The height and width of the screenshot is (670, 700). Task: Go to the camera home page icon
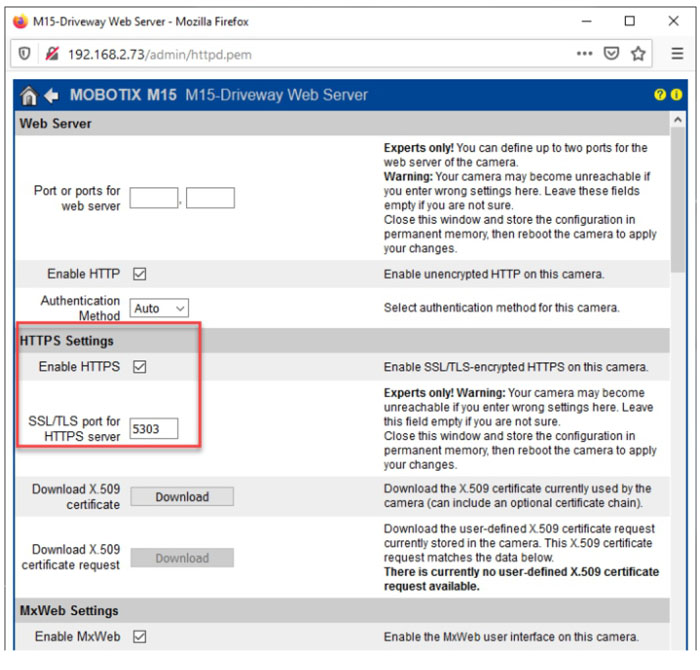coord(29,95)
